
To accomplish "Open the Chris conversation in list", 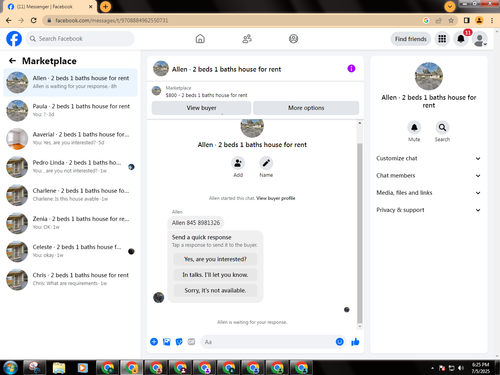I will click(x=70, y=279).
